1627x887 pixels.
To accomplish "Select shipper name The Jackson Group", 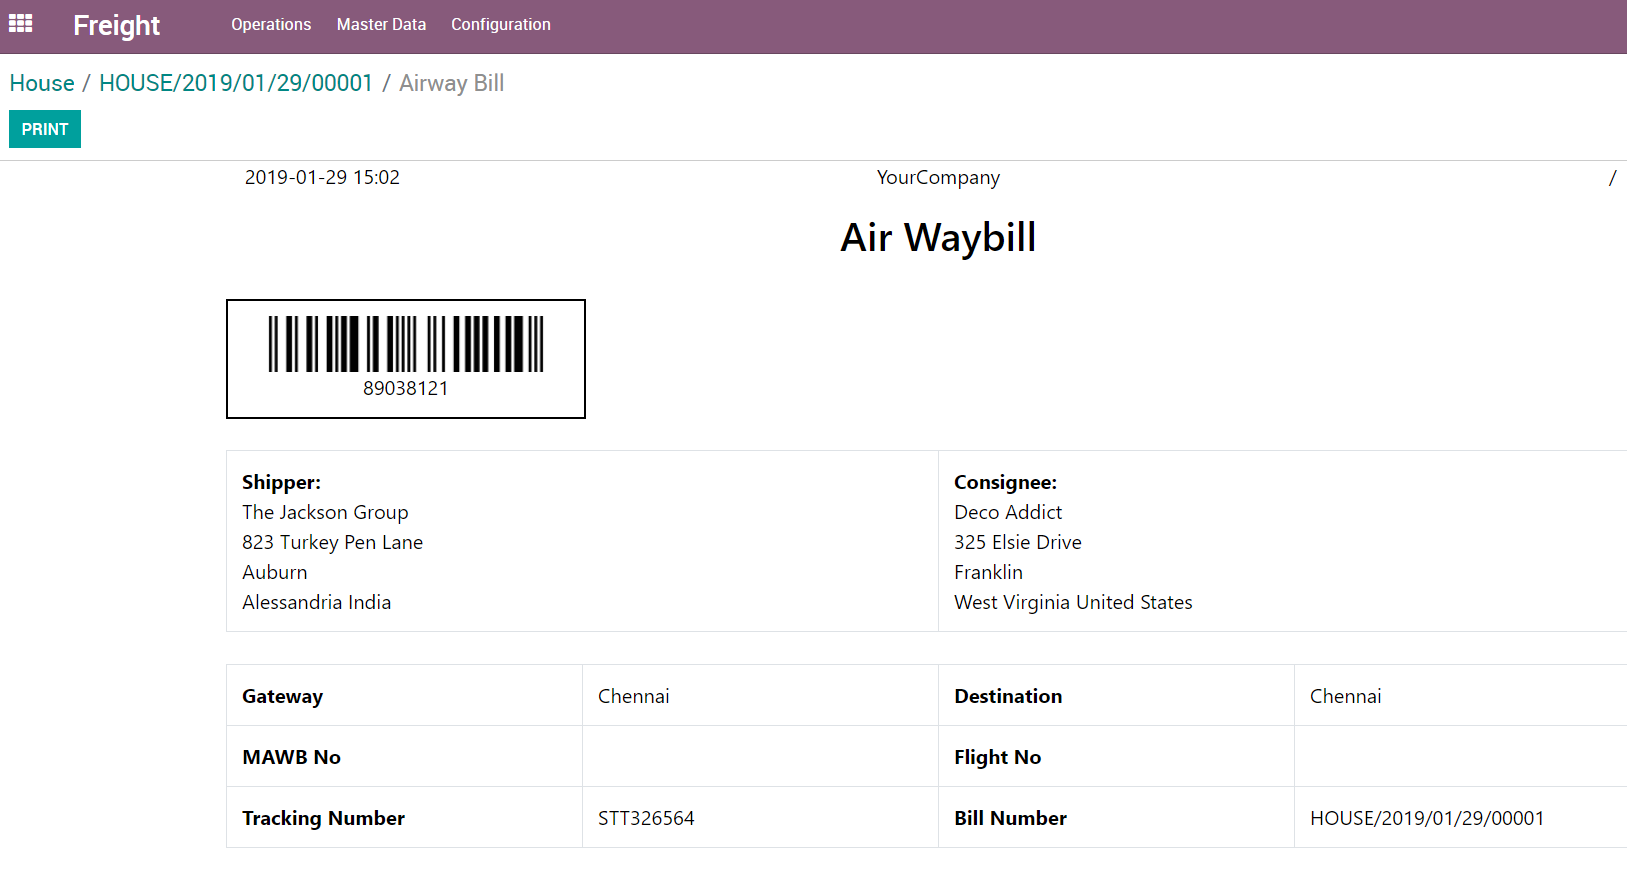I will coord(325,512).
